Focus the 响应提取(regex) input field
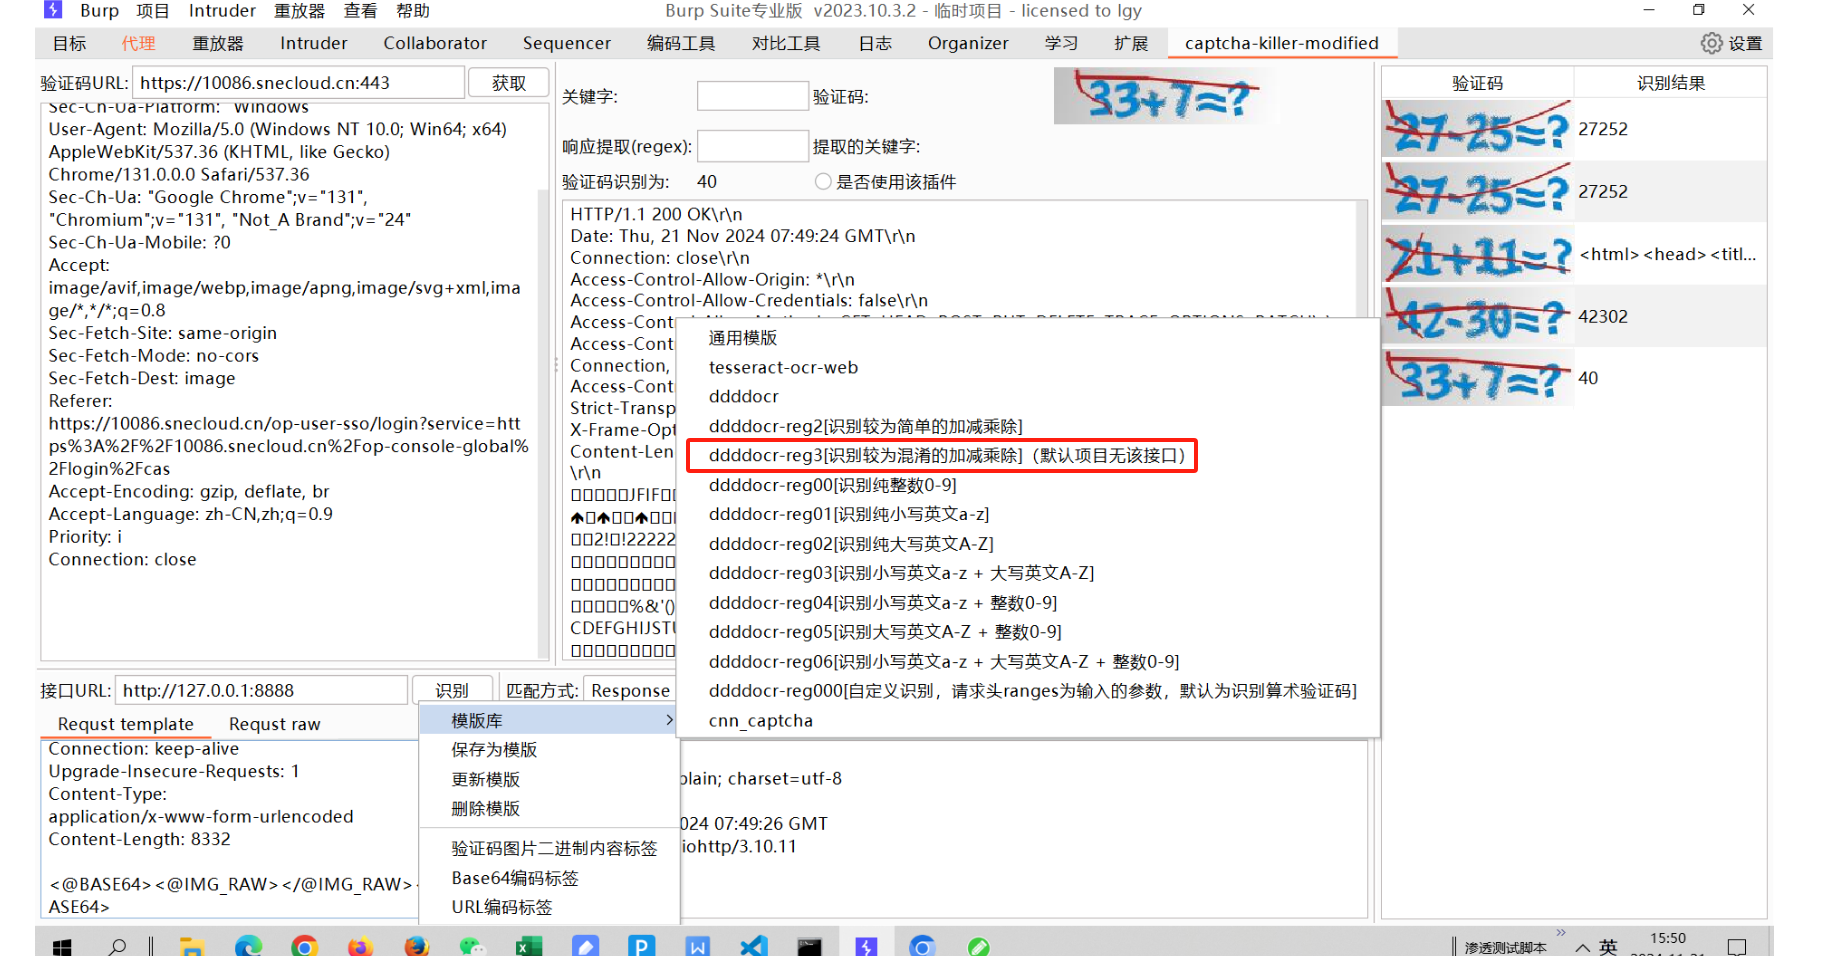Image resolution: width=1846 pixels, height=956 pixels. [x=752, y=146]
